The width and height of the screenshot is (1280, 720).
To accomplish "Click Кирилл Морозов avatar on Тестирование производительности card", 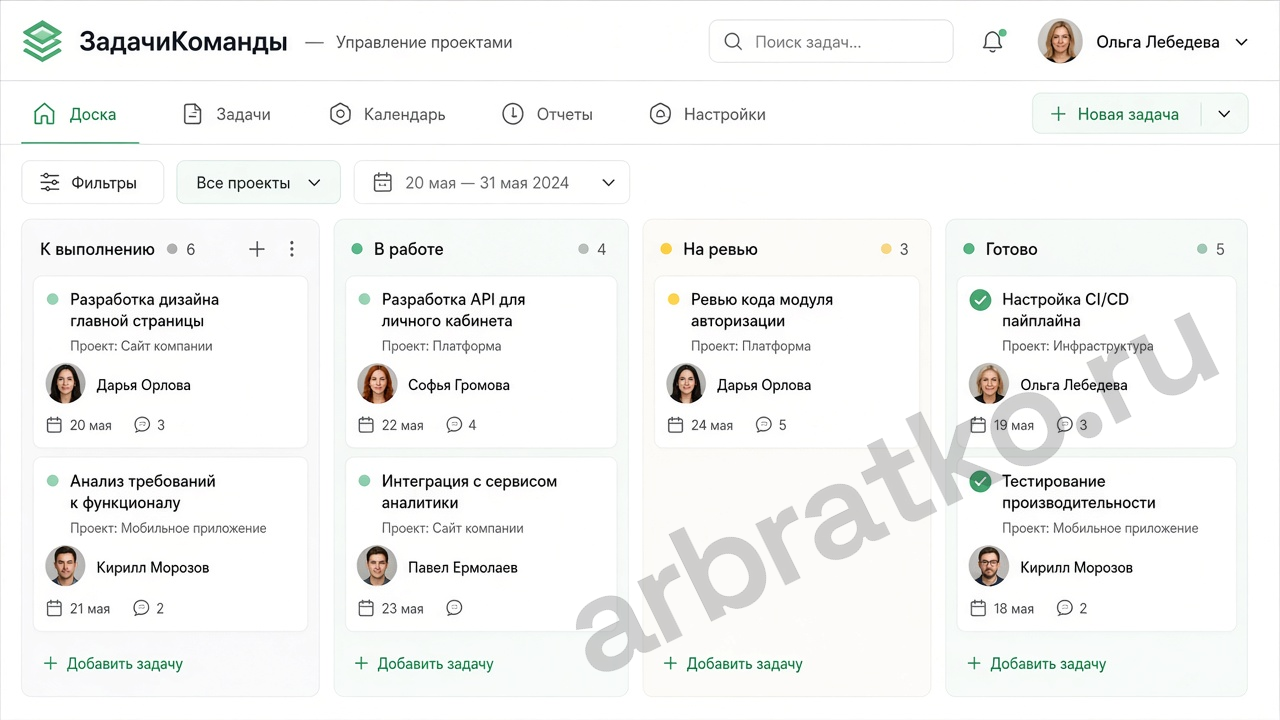I will [x=989, y=566].
